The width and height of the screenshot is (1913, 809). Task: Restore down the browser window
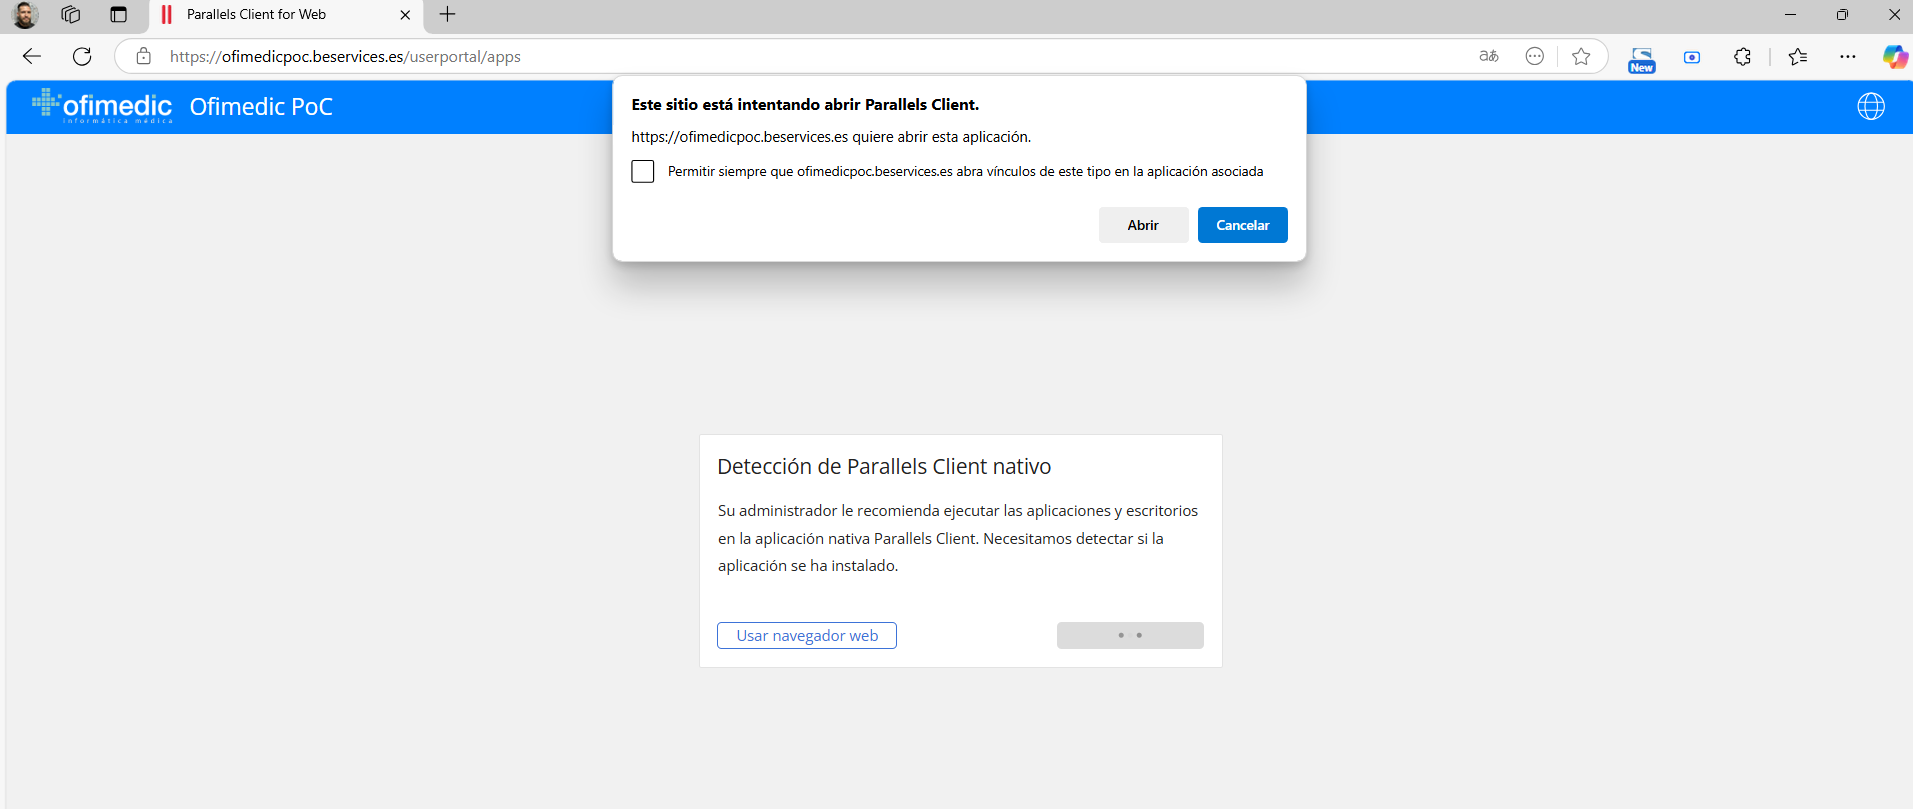1842,15
